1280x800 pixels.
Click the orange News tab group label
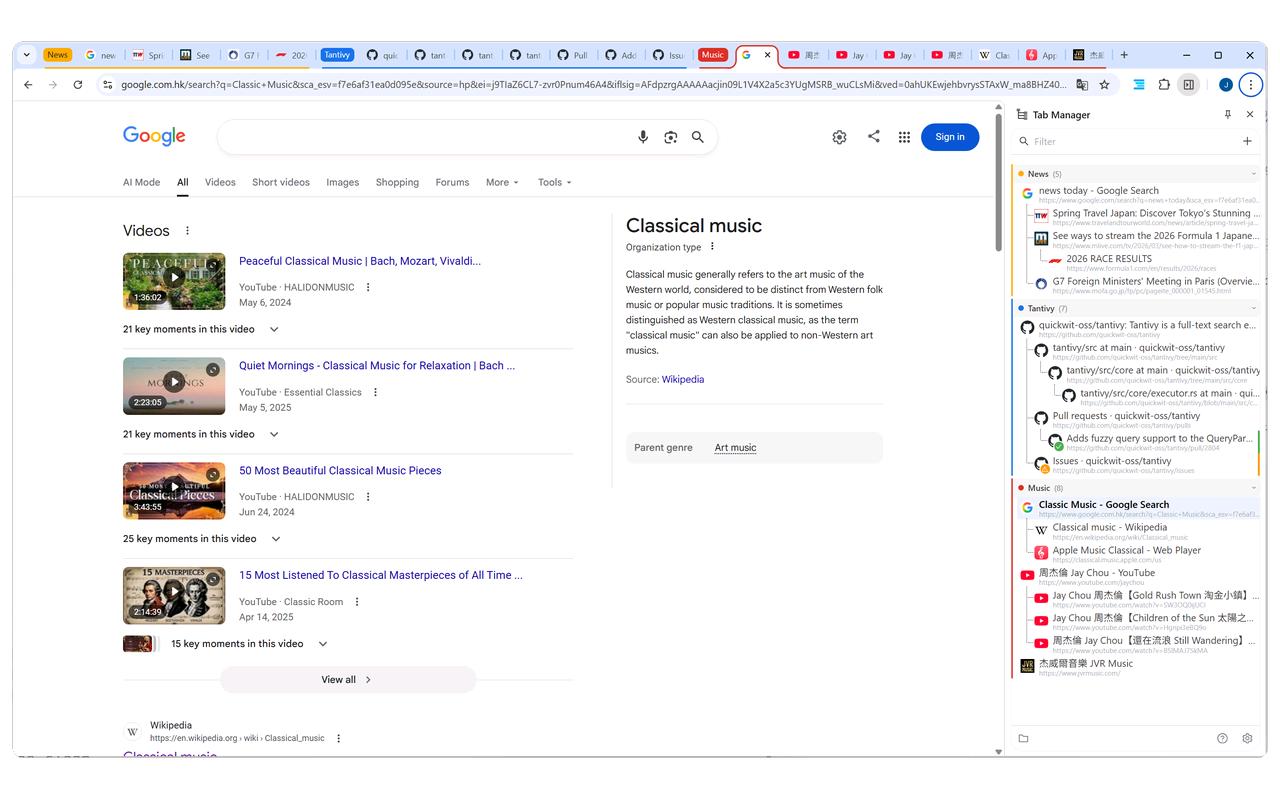pos(57,55)
